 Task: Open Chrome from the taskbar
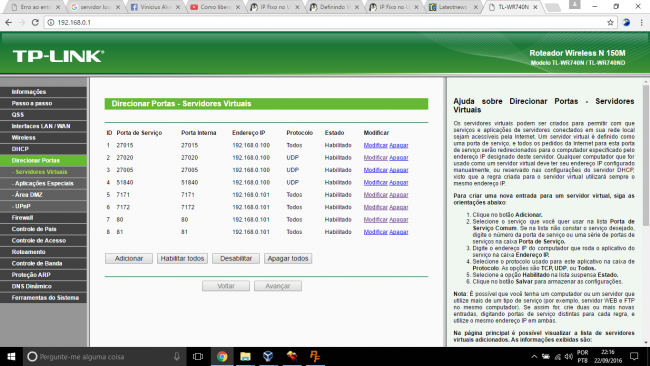pyautogui.click(x=222, y=356)
